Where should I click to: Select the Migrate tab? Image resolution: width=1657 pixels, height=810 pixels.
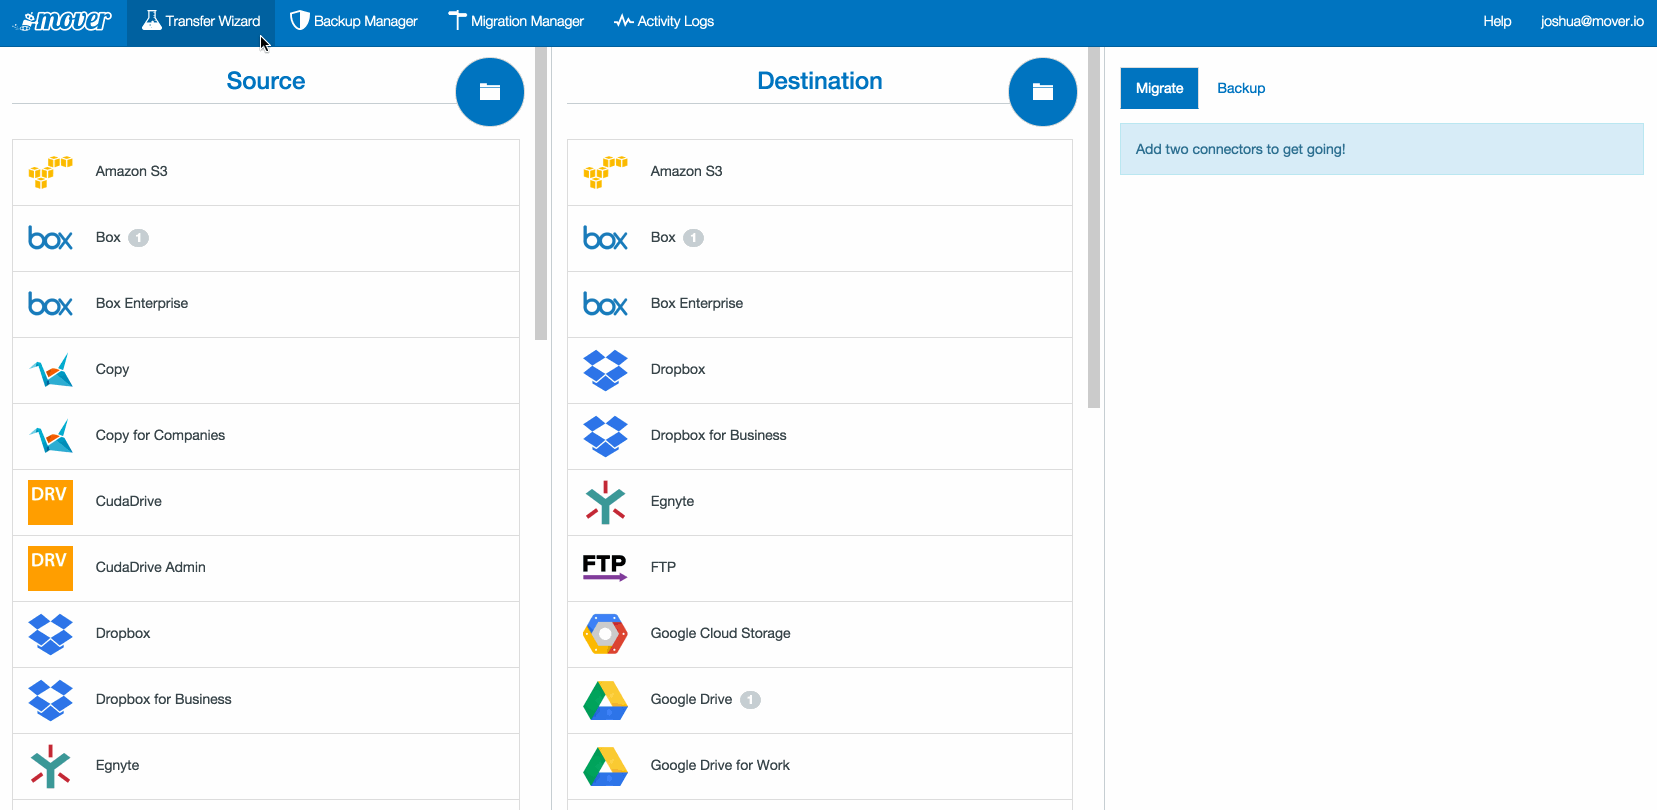(x=1159, y=88)
